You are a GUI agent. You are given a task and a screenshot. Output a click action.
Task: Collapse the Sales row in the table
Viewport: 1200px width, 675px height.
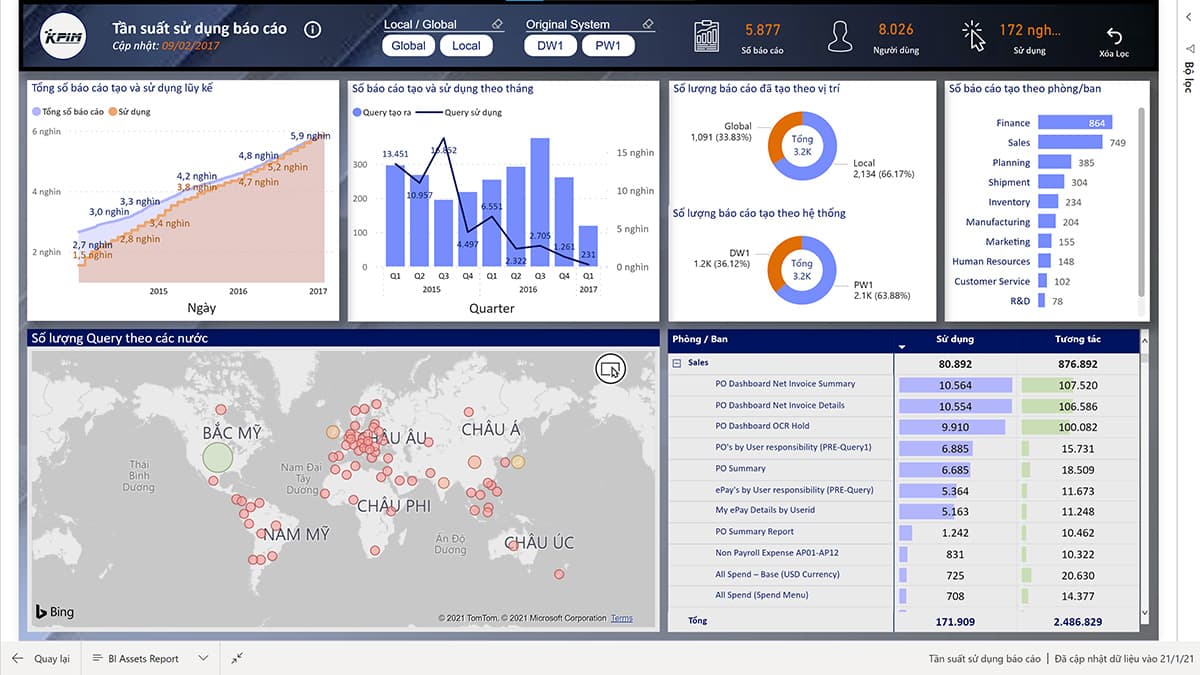pyautogui.click(x=677, y=363)
